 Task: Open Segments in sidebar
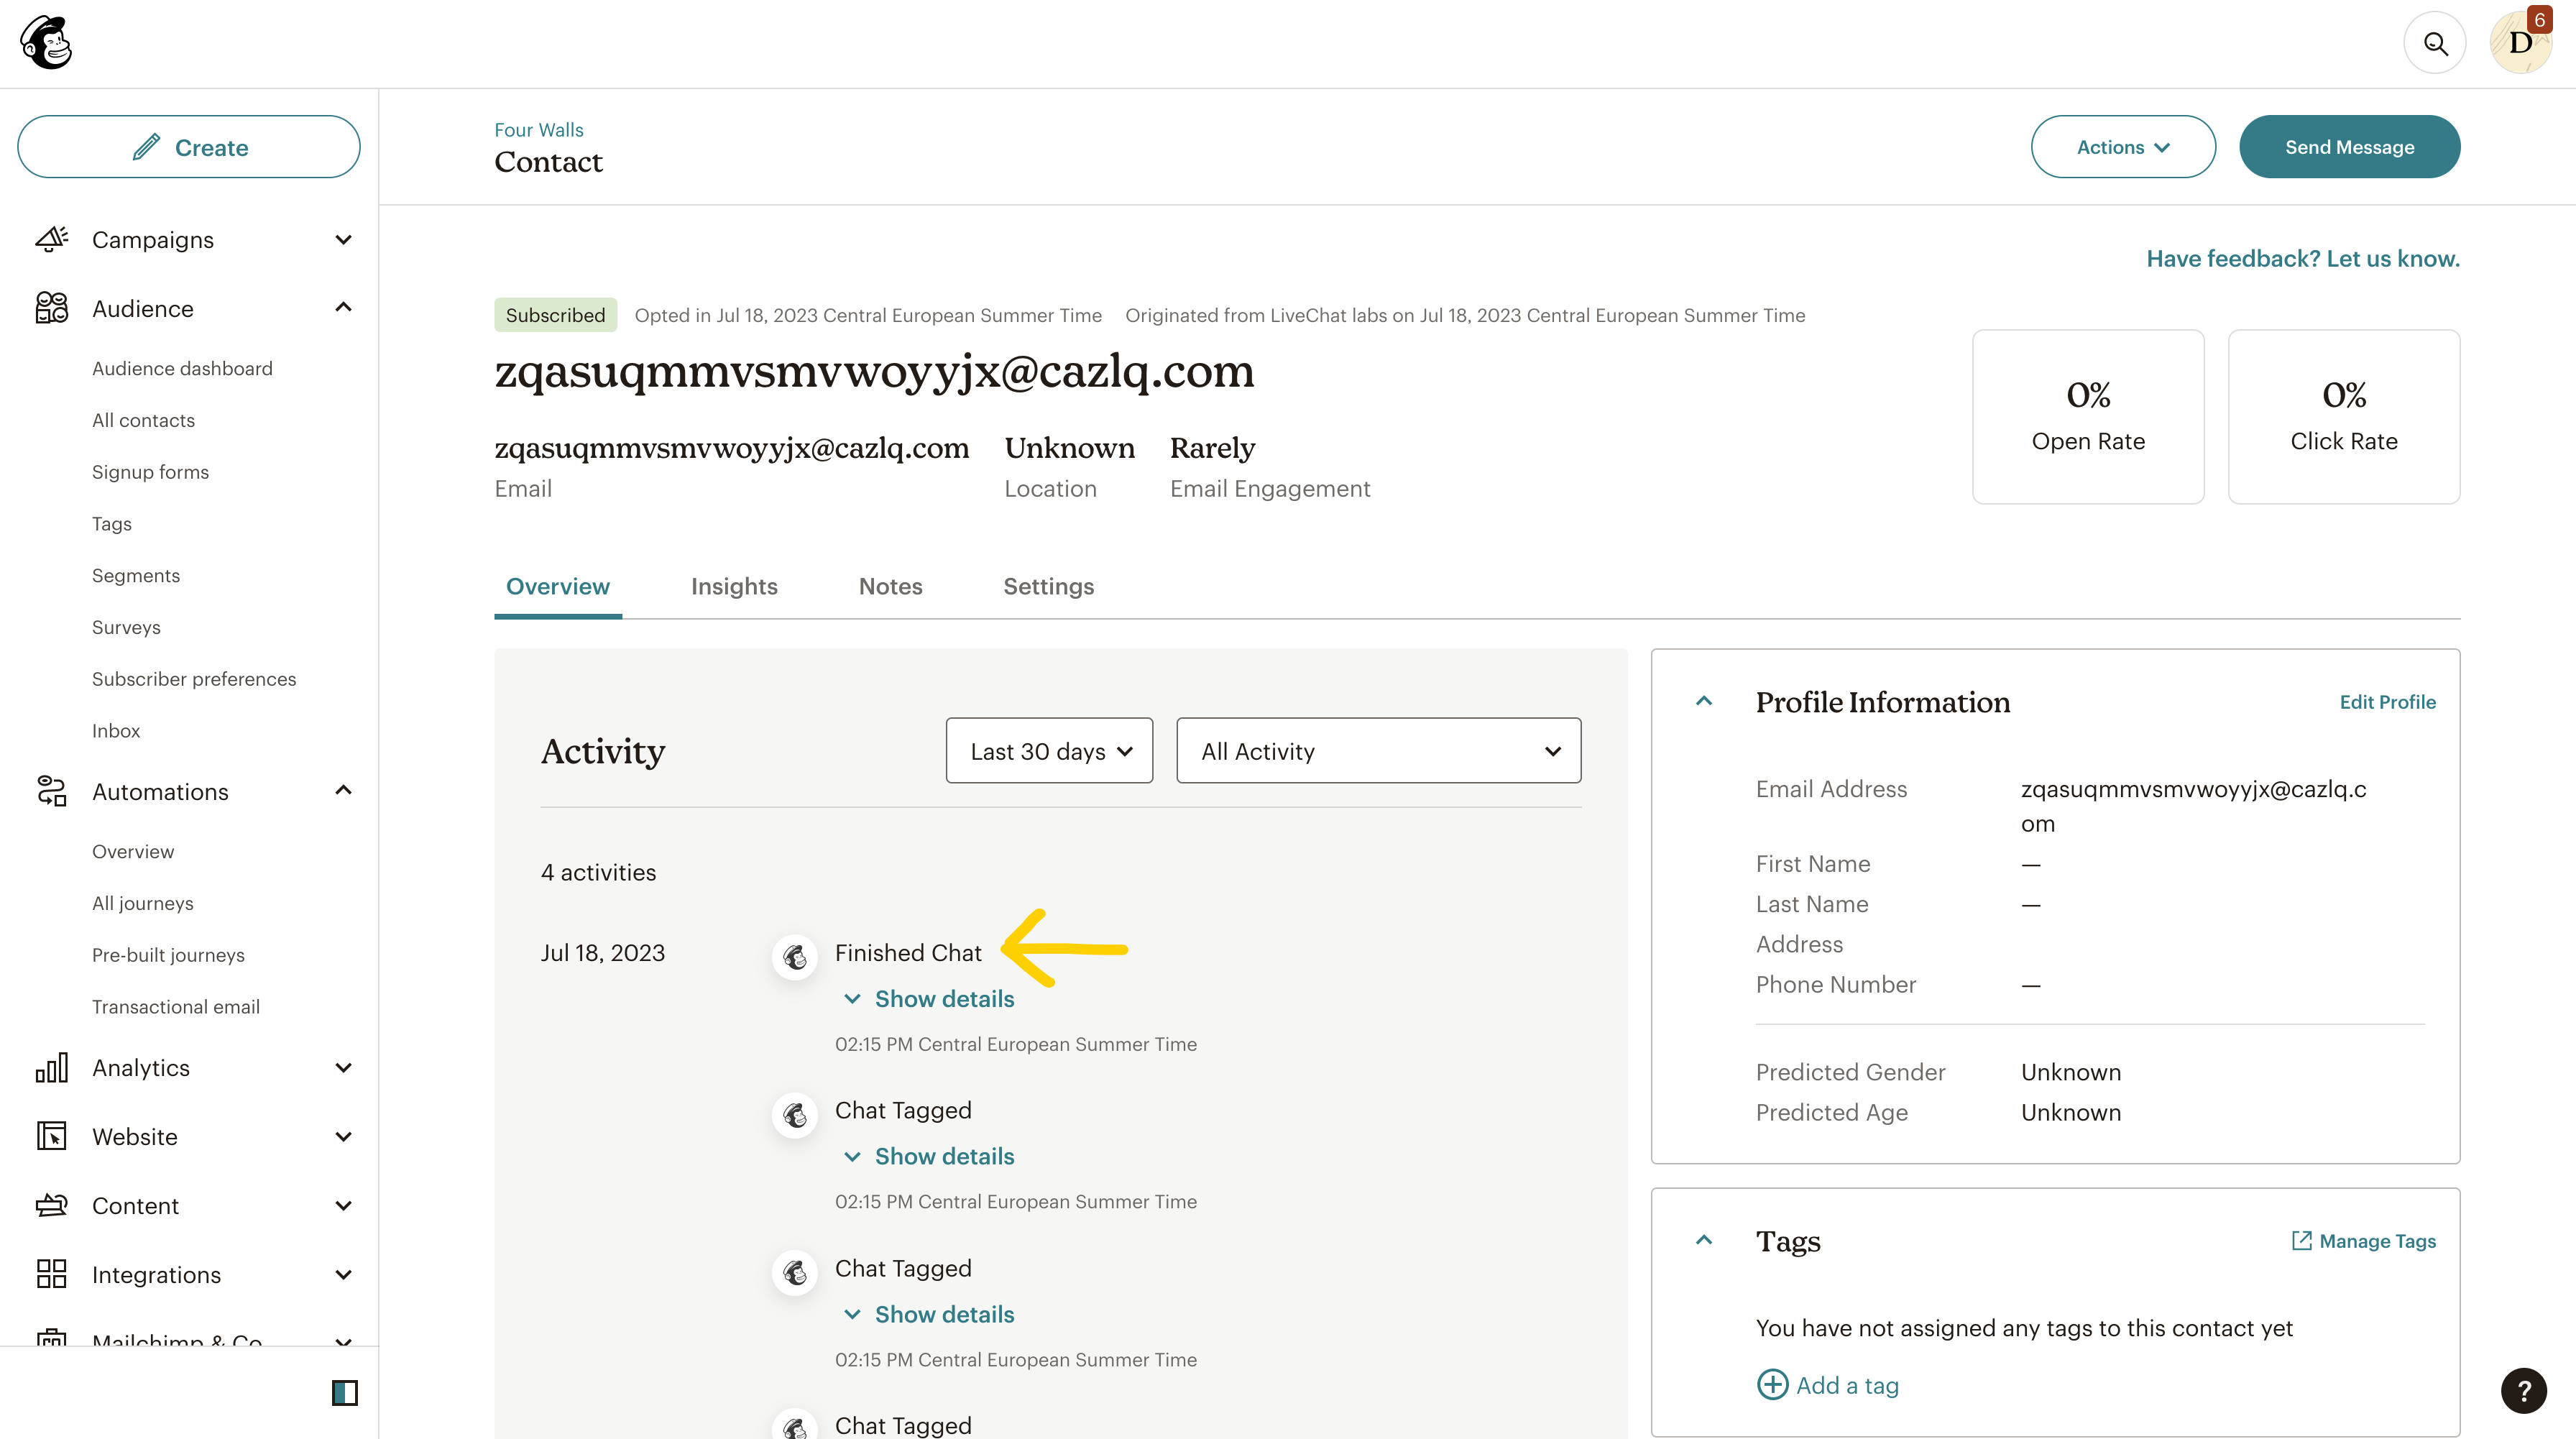136,575
